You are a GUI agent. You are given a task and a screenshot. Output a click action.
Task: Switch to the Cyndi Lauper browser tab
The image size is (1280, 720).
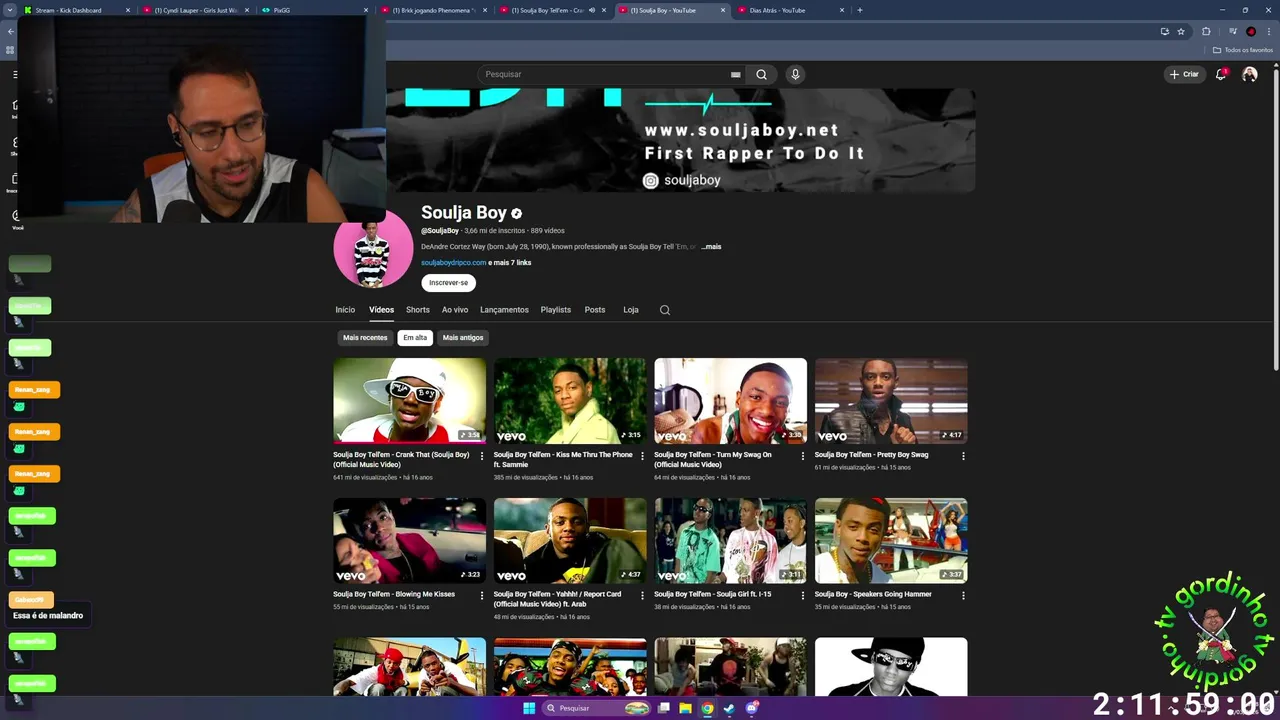coord(196,10)
